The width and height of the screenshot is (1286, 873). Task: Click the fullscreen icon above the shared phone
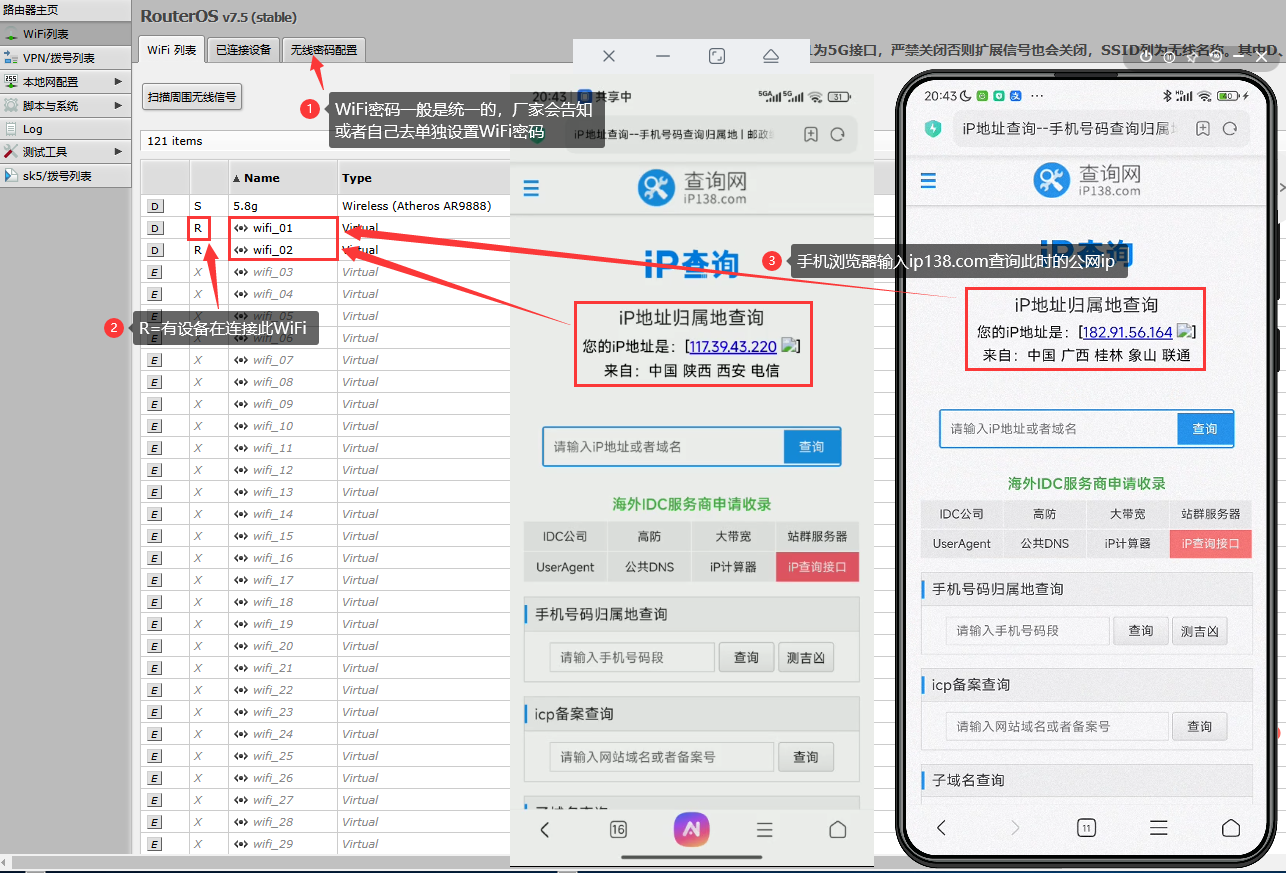pos(717,56)
